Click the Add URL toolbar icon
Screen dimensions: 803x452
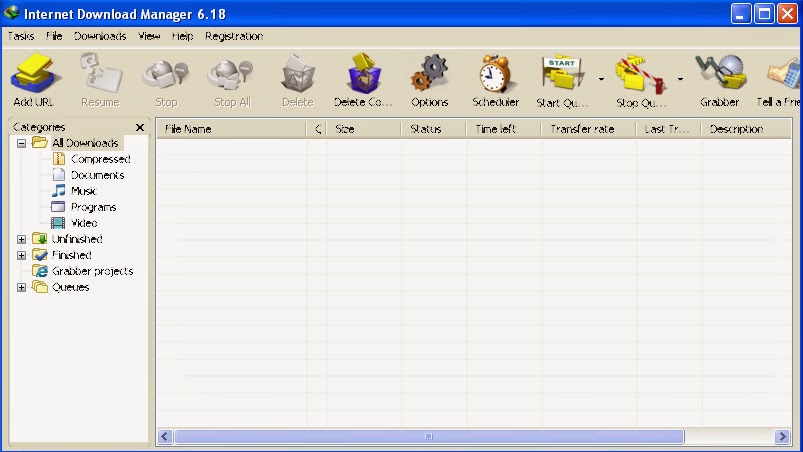[34, 75]
